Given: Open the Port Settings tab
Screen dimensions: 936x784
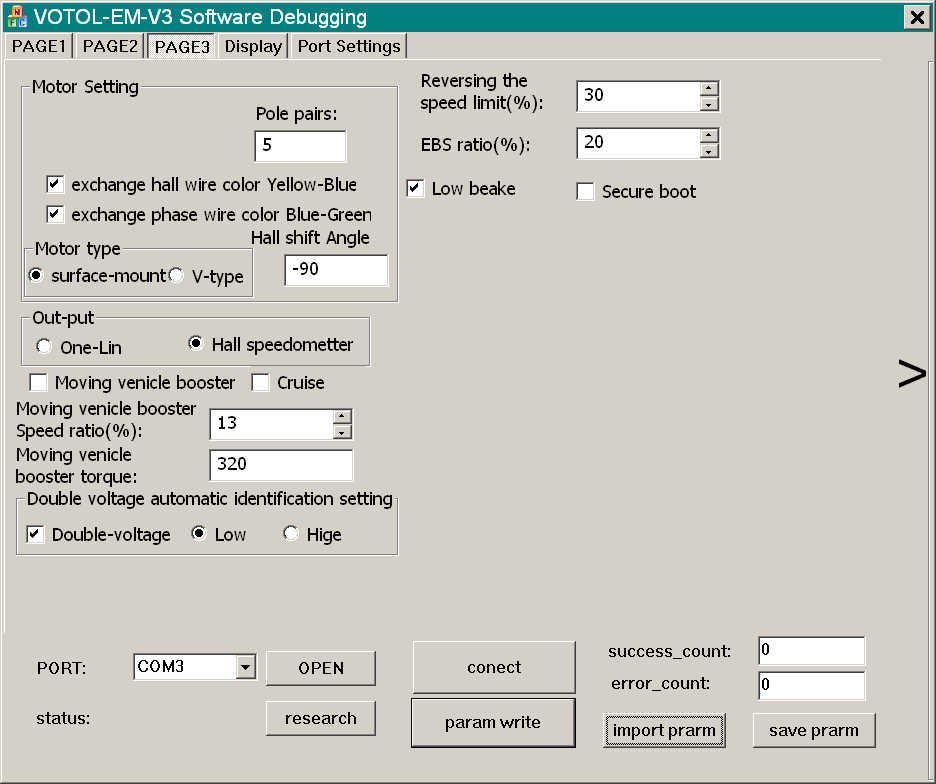Looking at the screenshot, I should point(348,46).
